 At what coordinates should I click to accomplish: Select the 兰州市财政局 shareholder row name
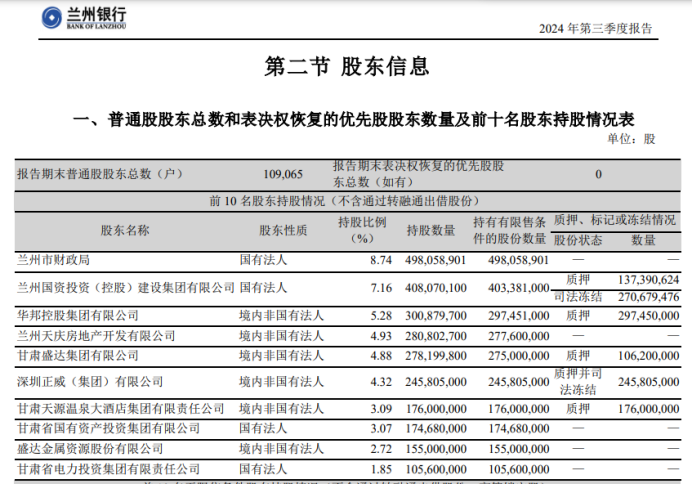pyautogui.click(x=53, y=260)
